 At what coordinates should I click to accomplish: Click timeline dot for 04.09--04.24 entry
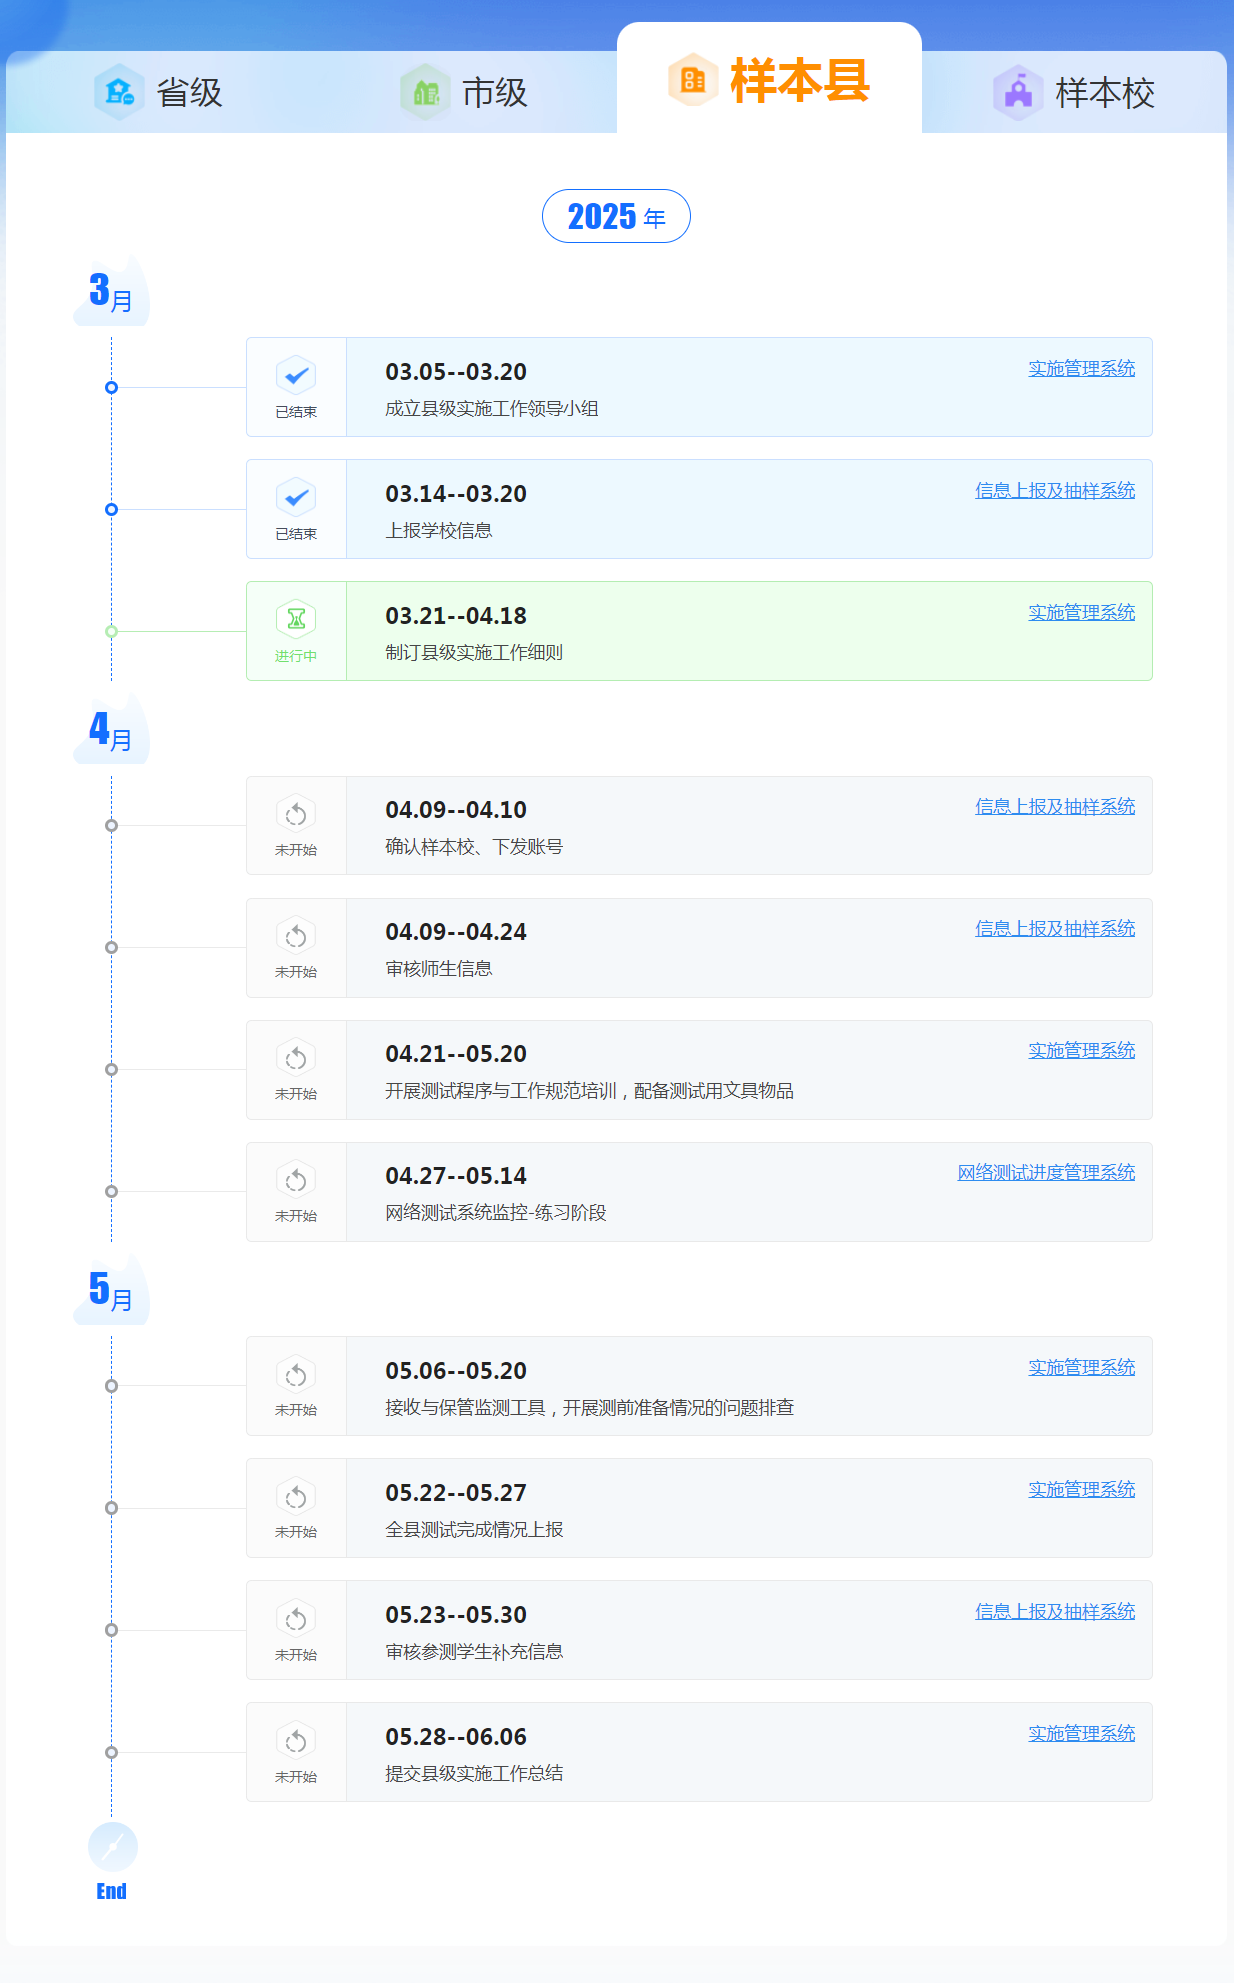[112, 947]
